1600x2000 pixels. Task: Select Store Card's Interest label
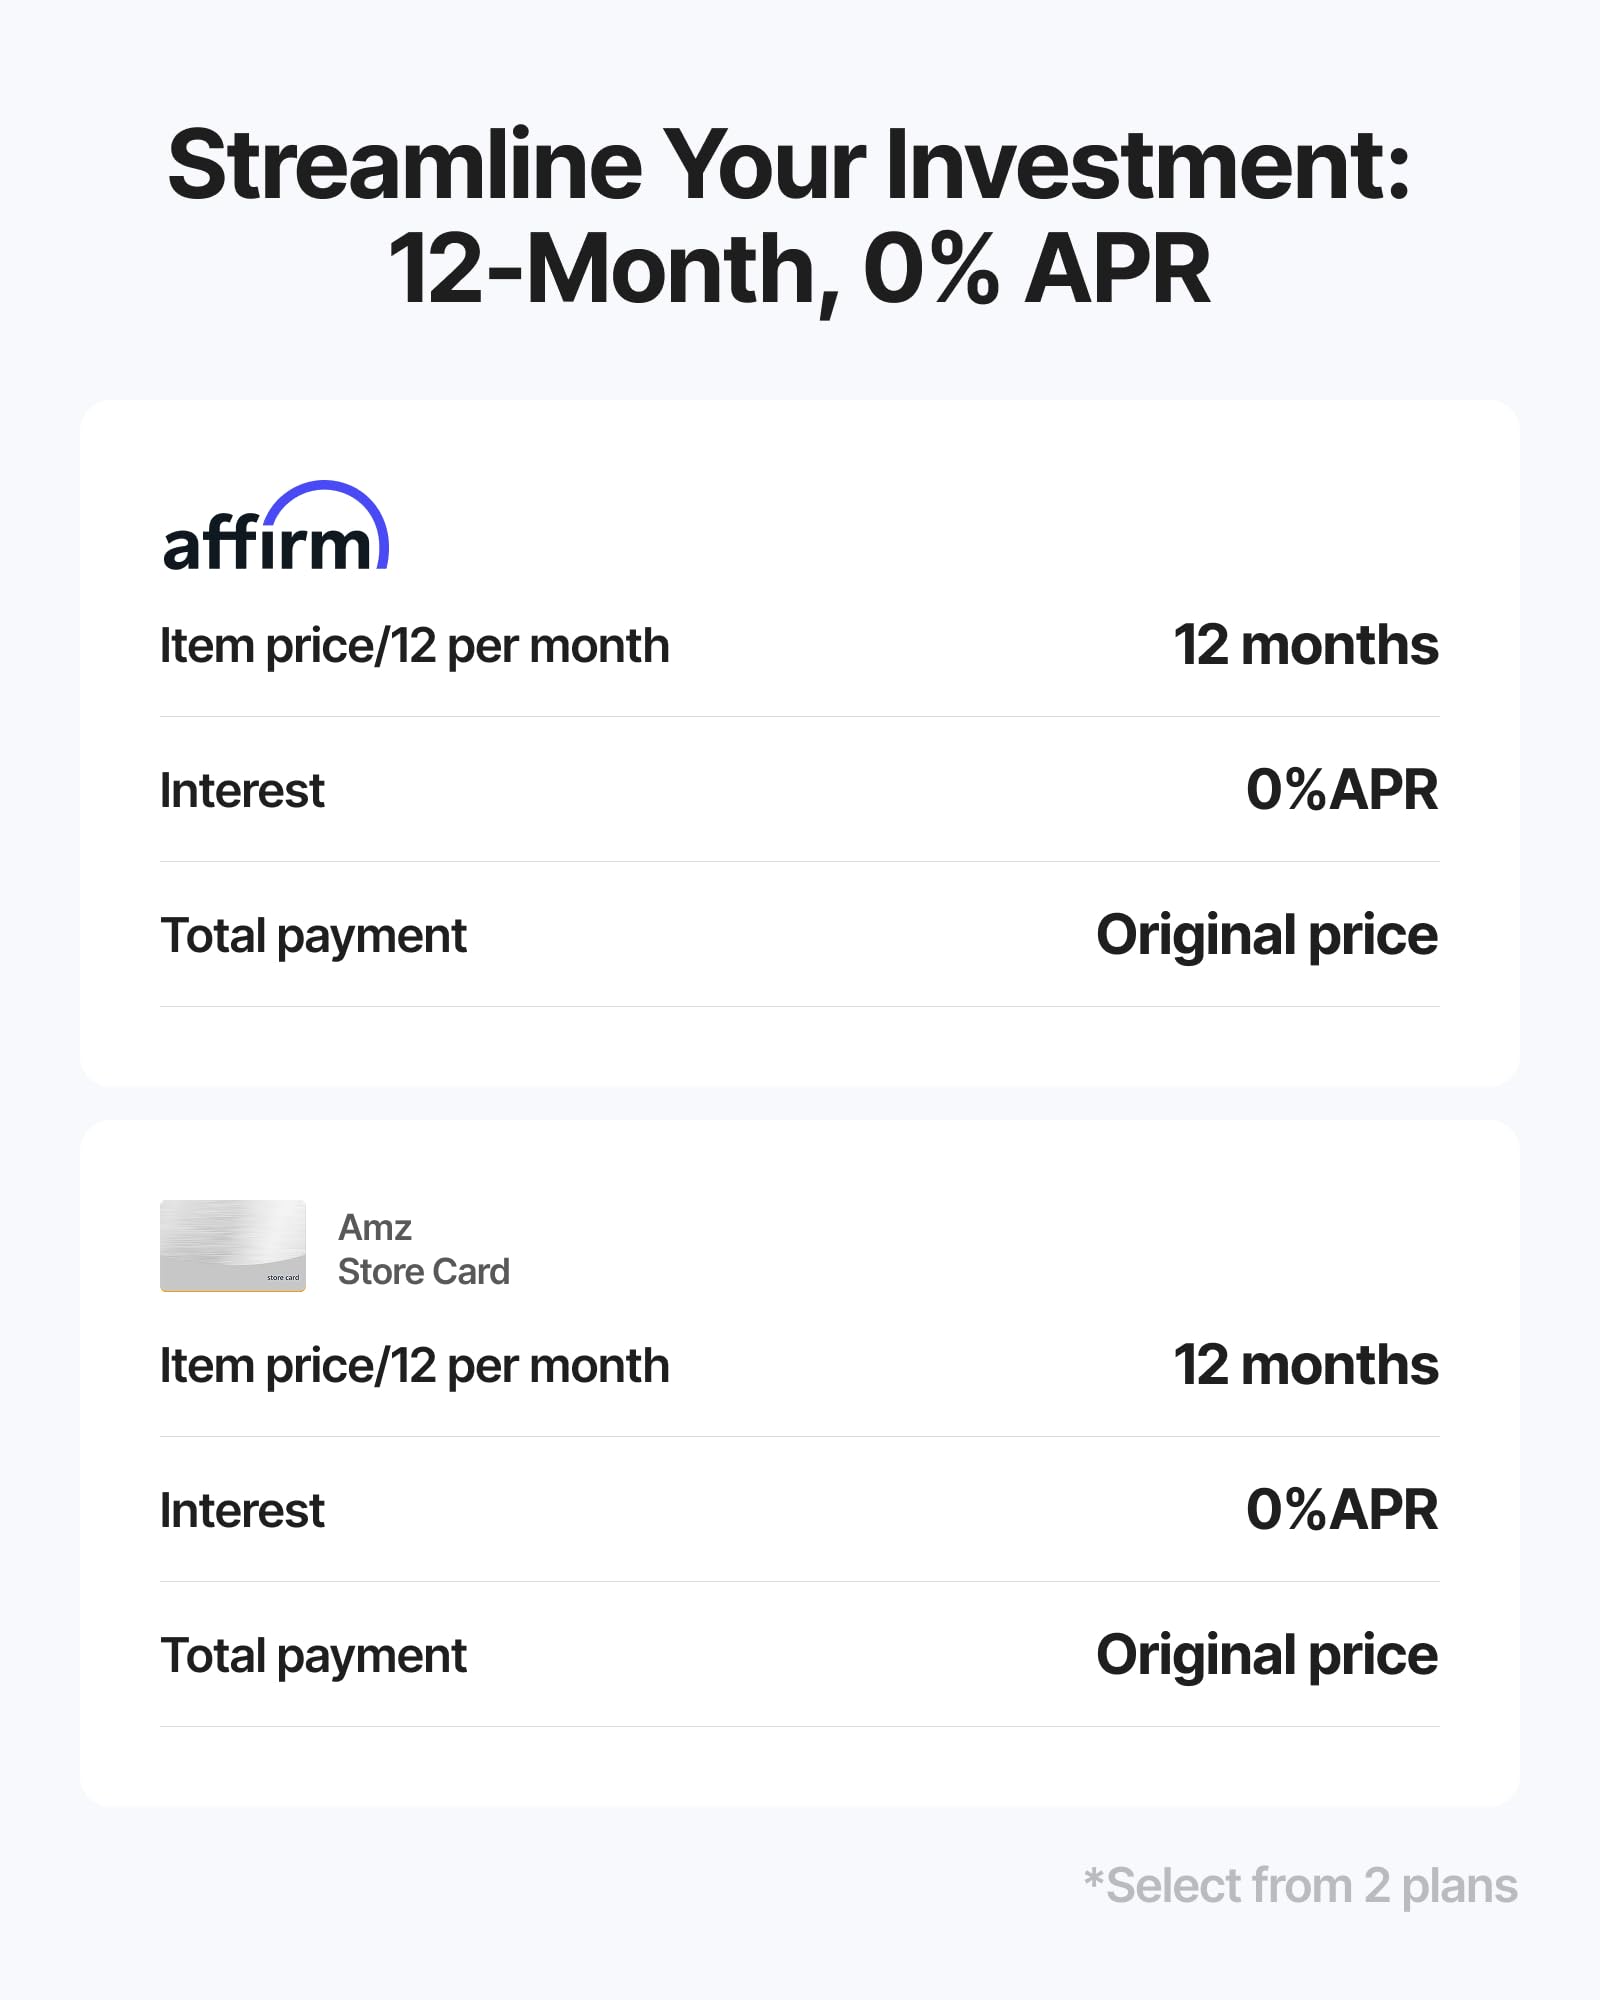[x=242, y=1511]
